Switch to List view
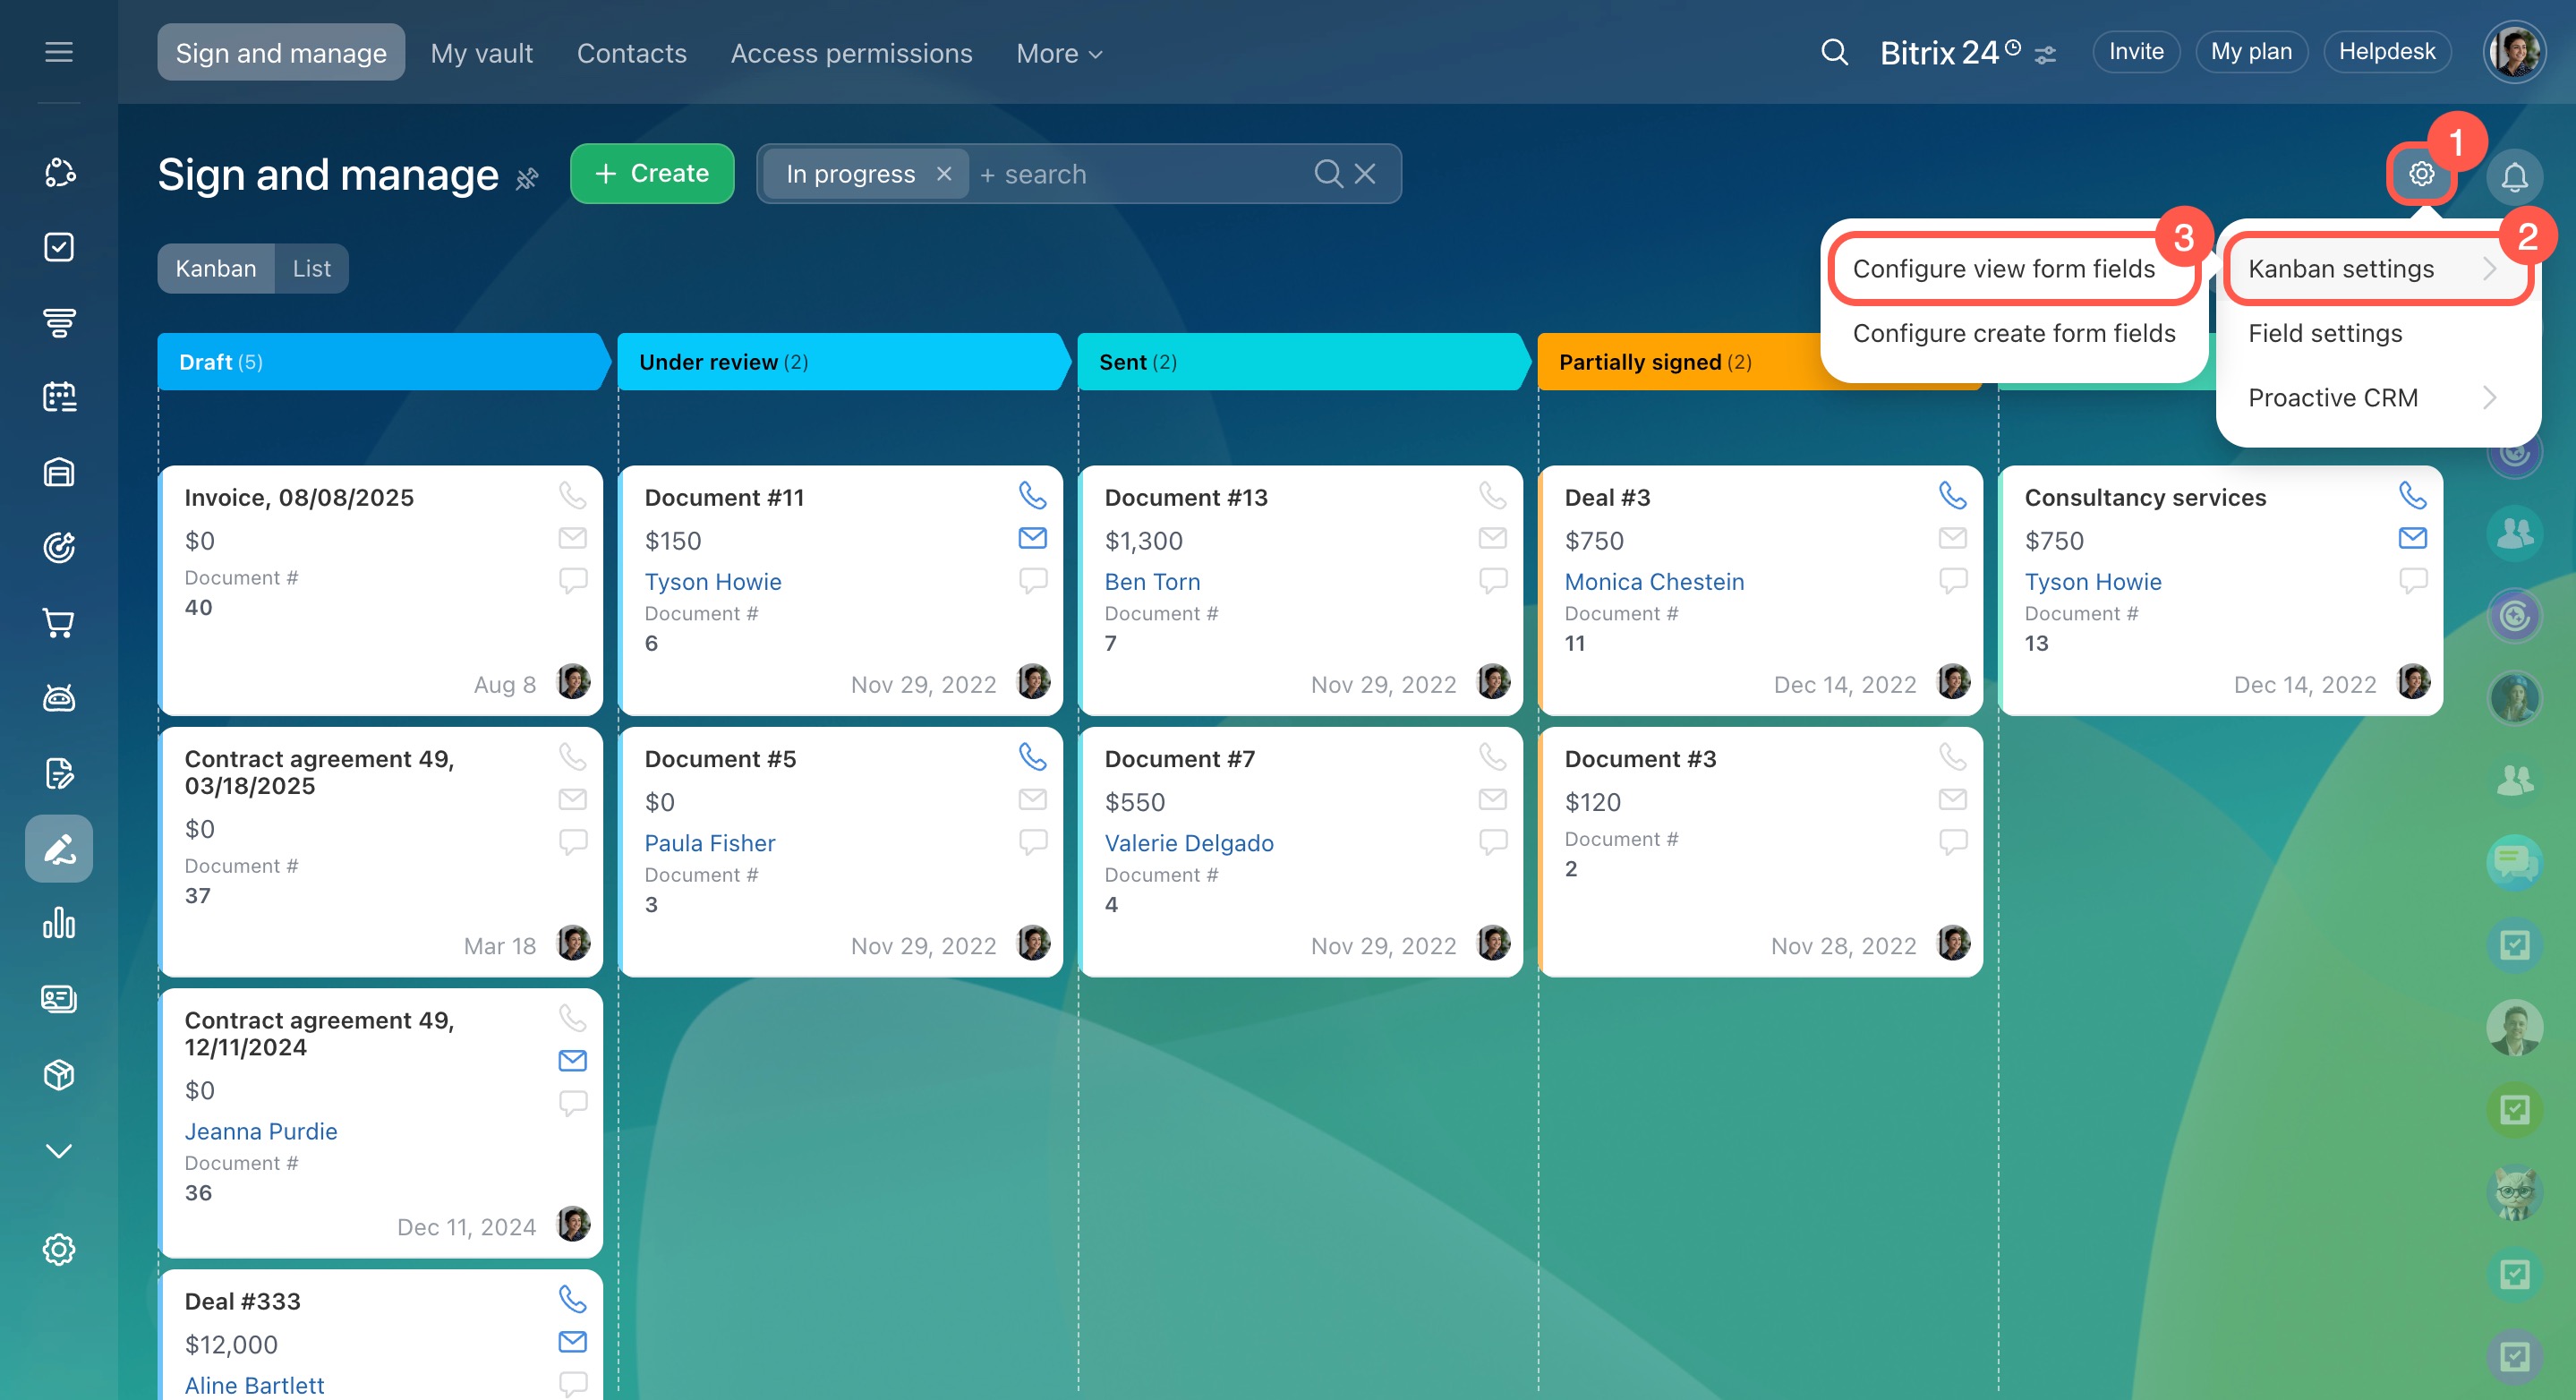 pos(311,268)
